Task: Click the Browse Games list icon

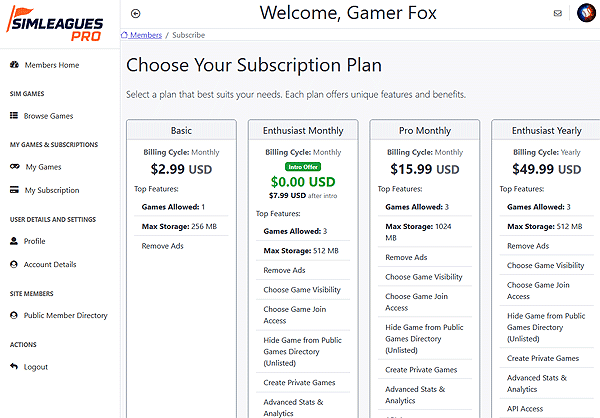Action: pyautogui.click(x=14, y=116)
